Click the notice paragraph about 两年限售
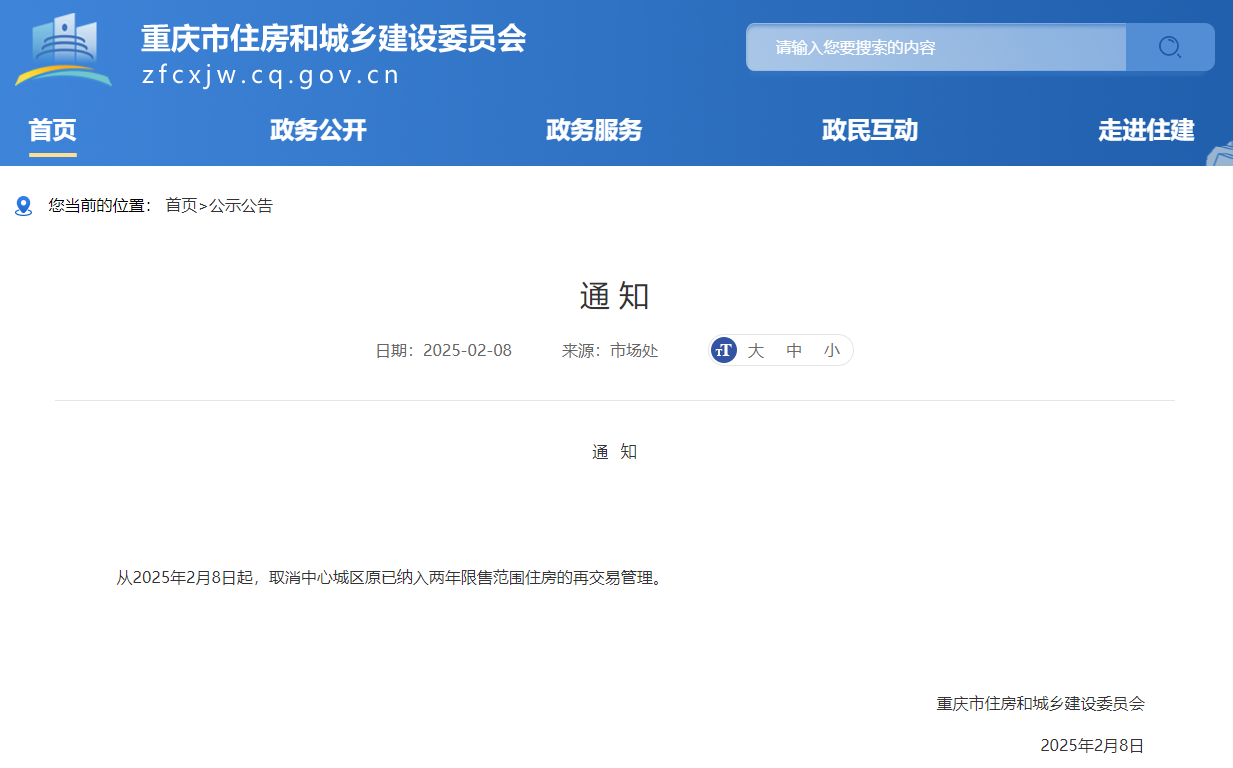The width and height of the screenshot is (1233, 768). click(390, 577)
